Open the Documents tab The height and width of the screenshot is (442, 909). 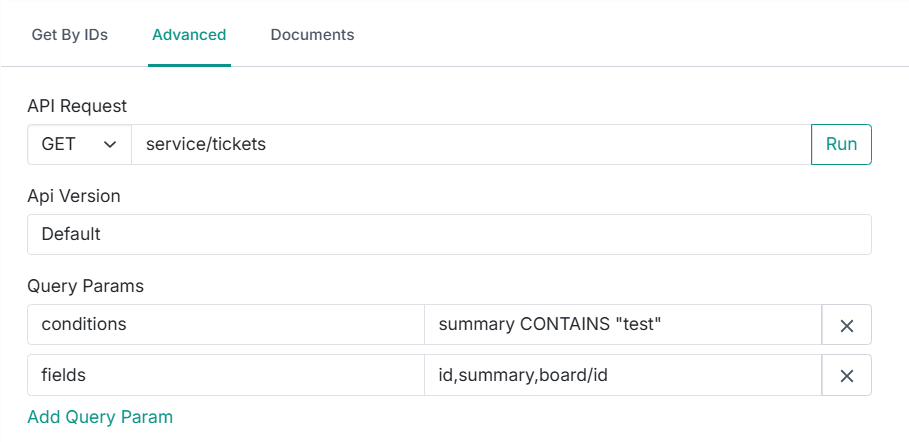click(x=312, y=34)
